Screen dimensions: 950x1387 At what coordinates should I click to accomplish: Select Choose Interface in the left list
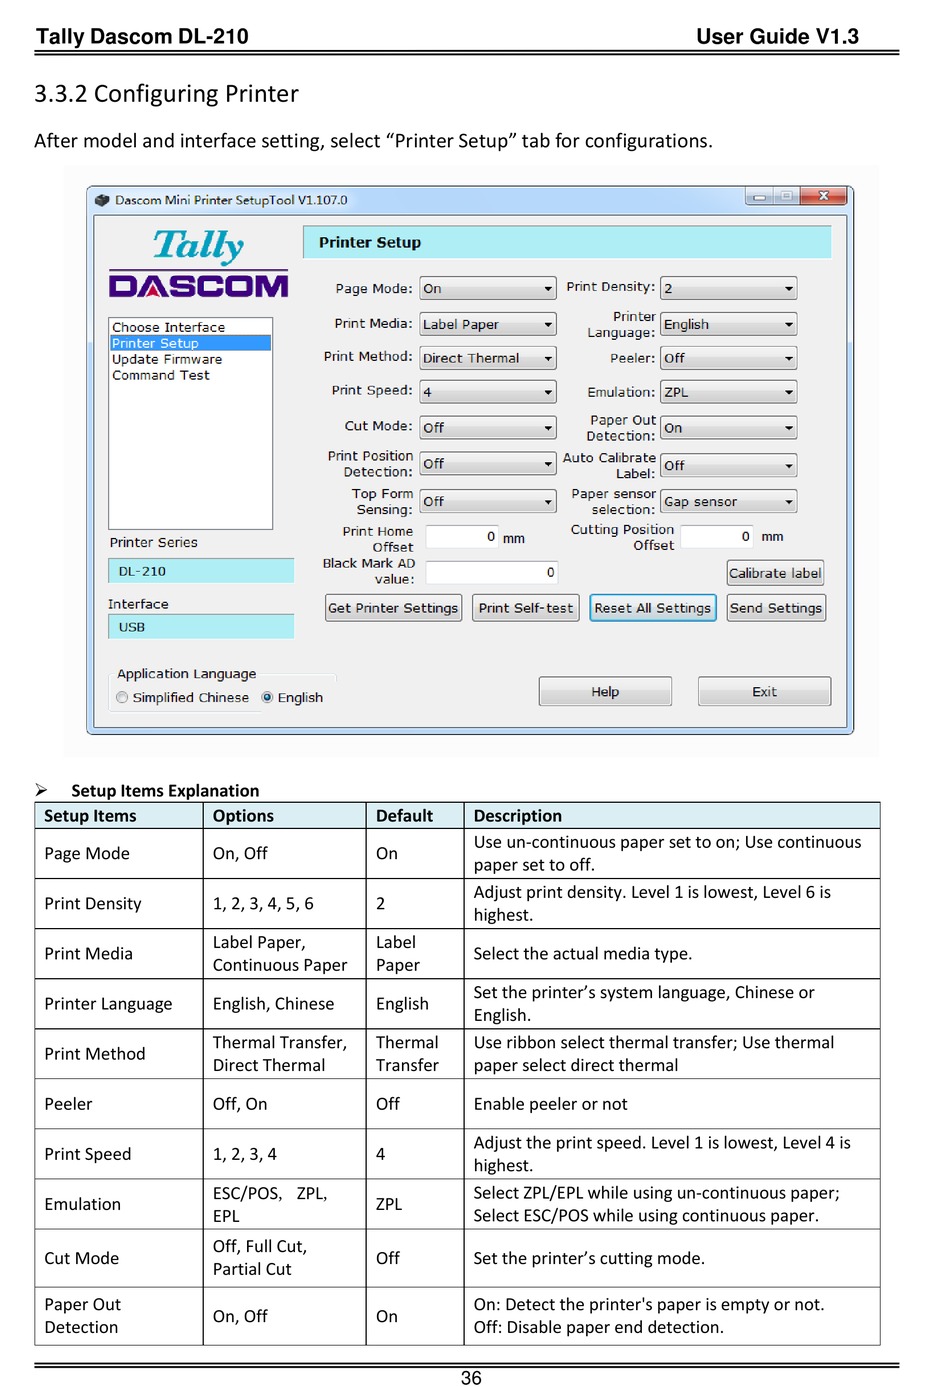190,327
